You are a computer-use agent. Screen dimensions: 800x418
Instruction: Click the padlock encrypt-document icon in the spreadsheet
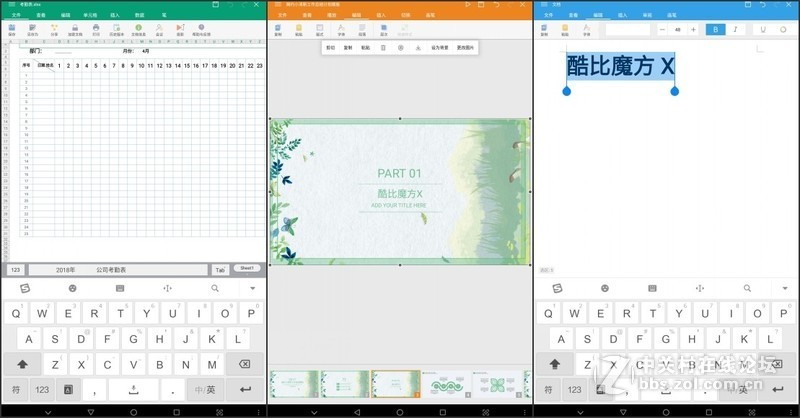pos(75,30)
